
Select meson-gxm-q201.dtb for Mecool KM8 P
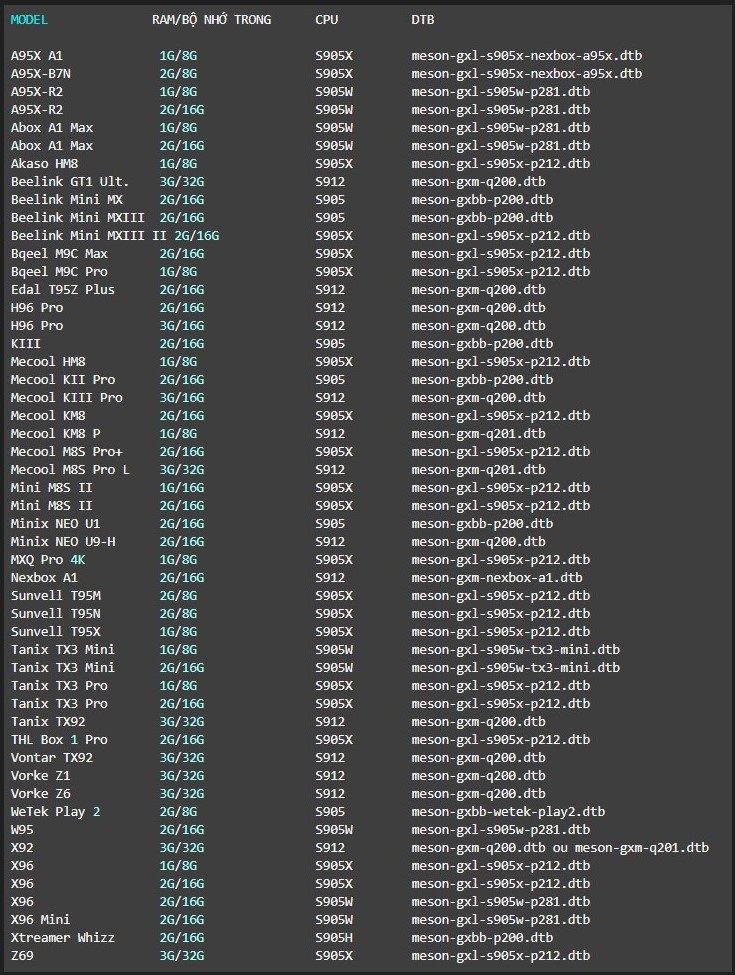(x=478, y=433)
